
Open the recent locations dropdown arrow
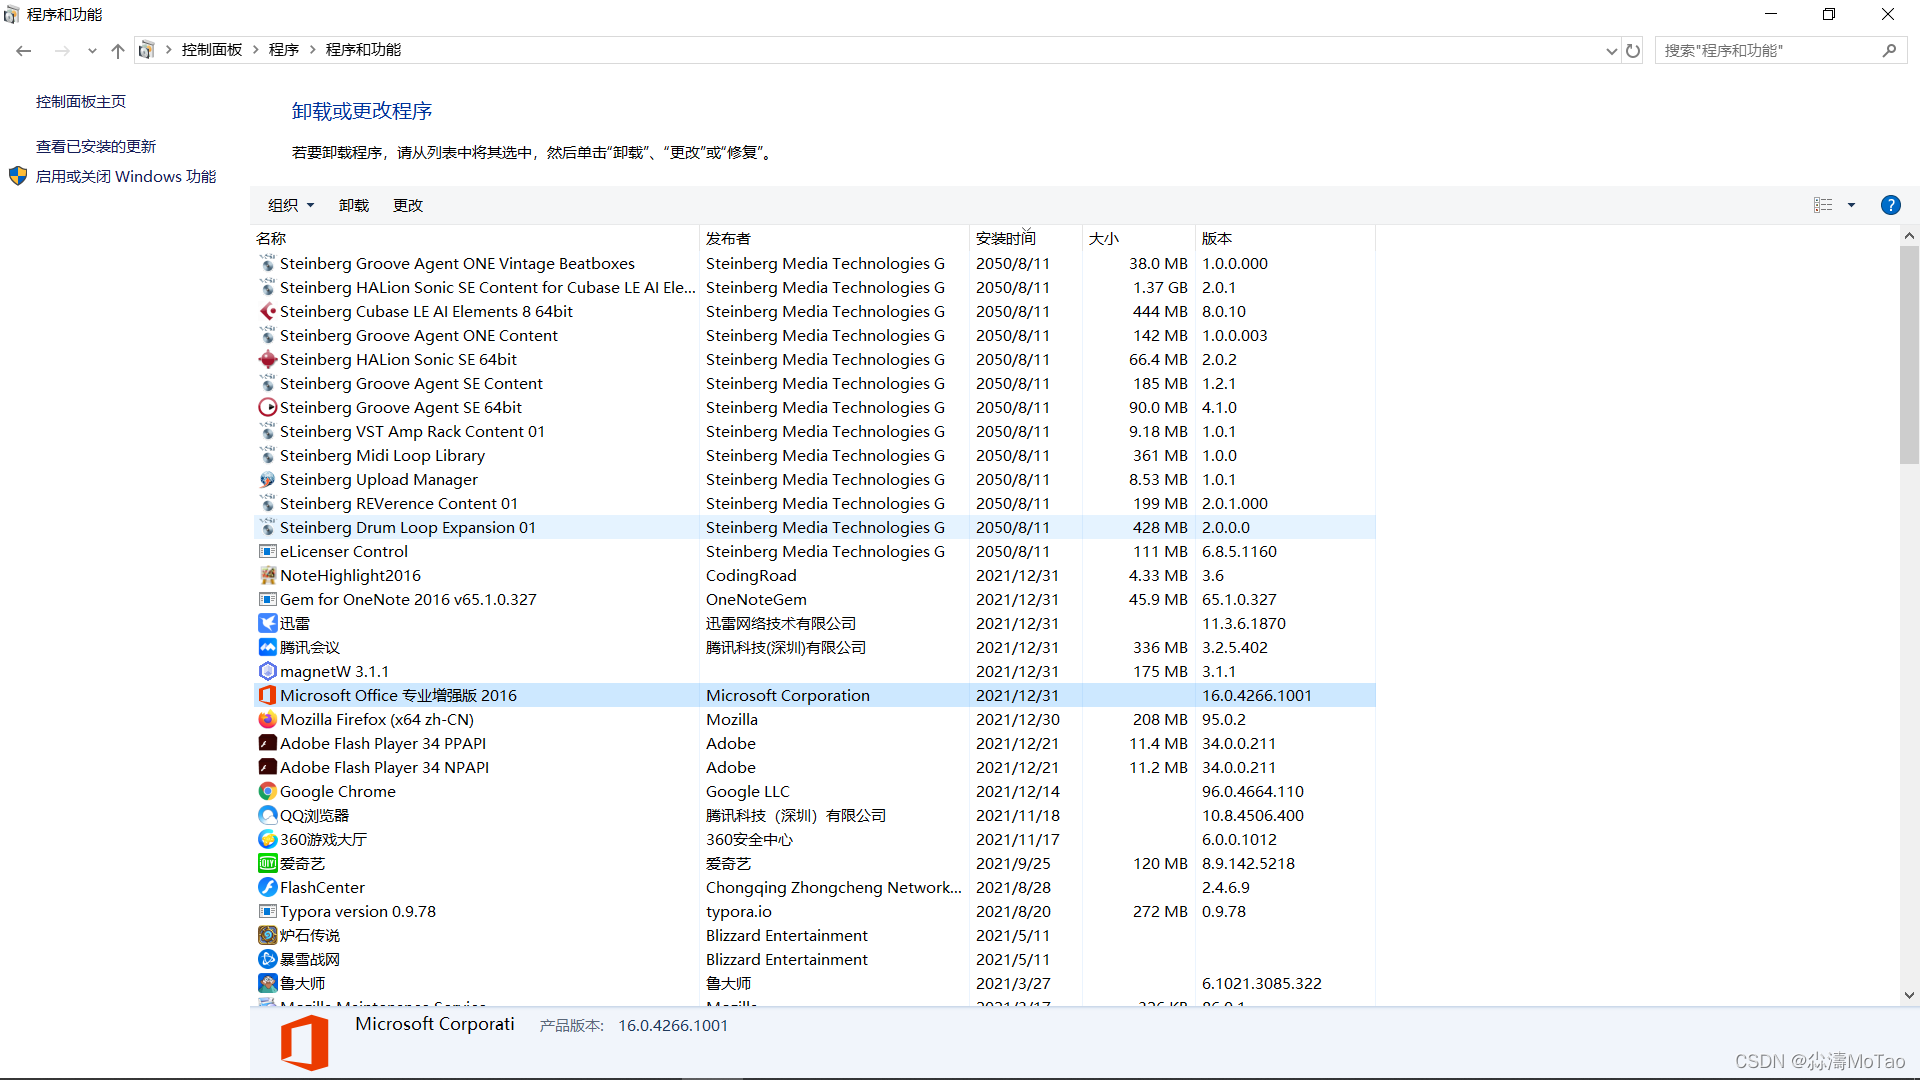(x=92, y=50)
